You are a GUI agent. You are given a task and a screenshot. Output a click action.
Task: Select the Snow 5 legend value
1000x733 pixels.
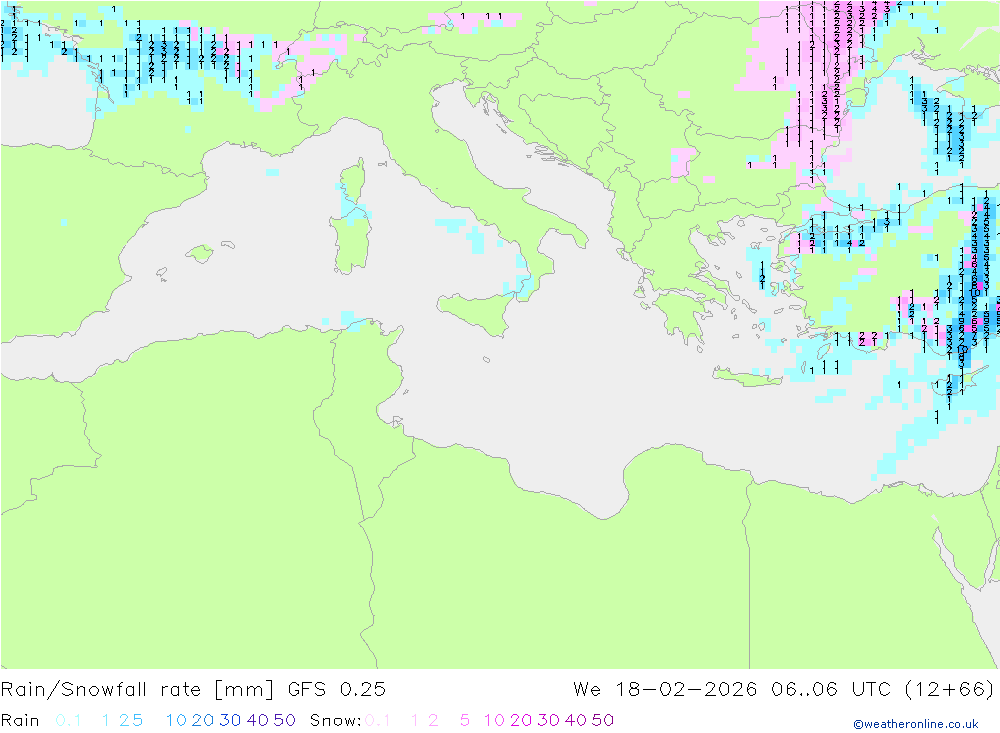pyautogui.click(x=465, y=720)
